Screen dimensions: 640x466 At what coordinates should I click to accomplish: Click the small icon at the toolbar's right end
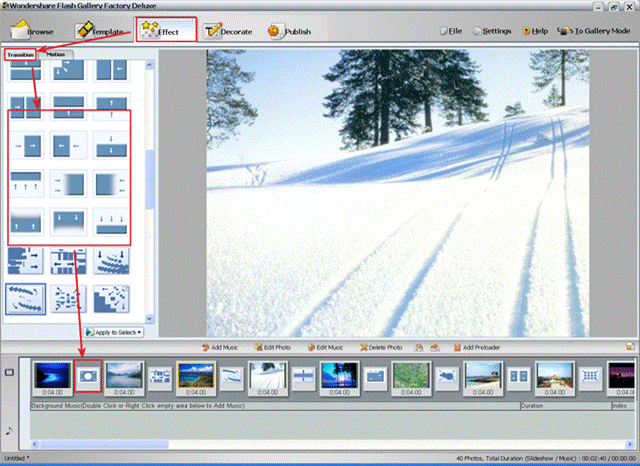(x=630, y=347)
